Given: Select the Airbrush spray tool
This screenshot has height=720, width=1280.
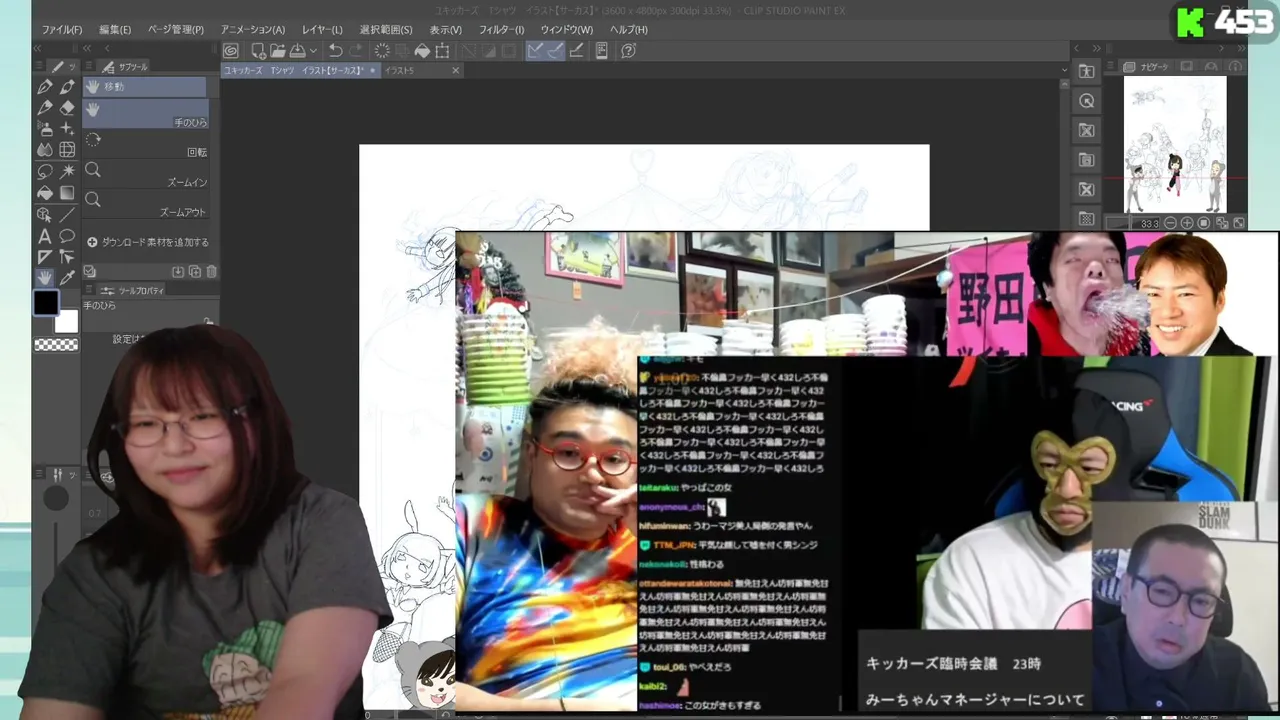Looking at the screenshot, I should click(45, 129).
